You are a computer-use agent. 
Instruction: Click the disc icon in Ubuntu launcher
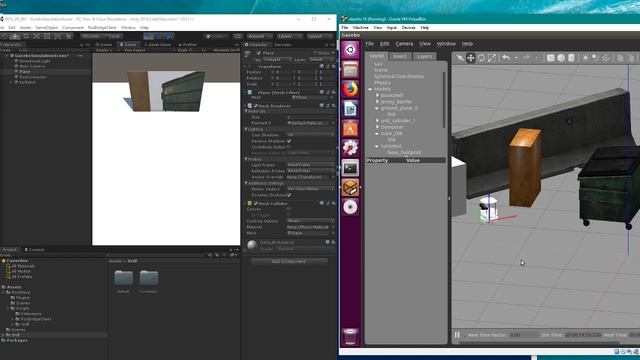click(x=350, y=207)
